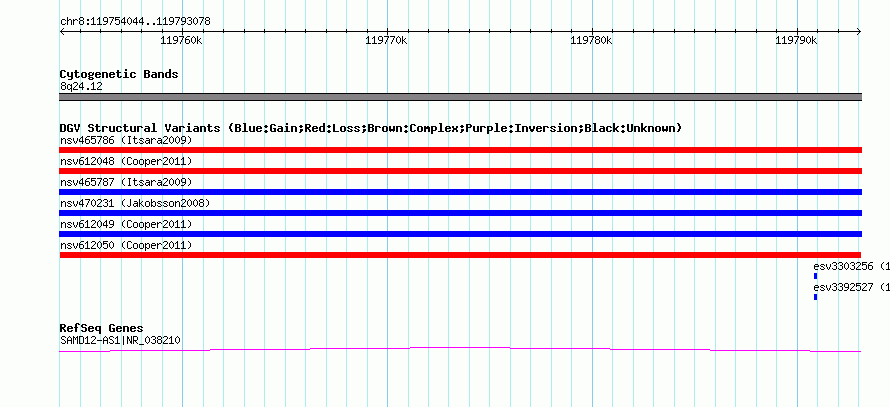Click the nsv612049 (Cooper2011) blue bar
Screen dimensions: 890x407
[x=460, y=234]
